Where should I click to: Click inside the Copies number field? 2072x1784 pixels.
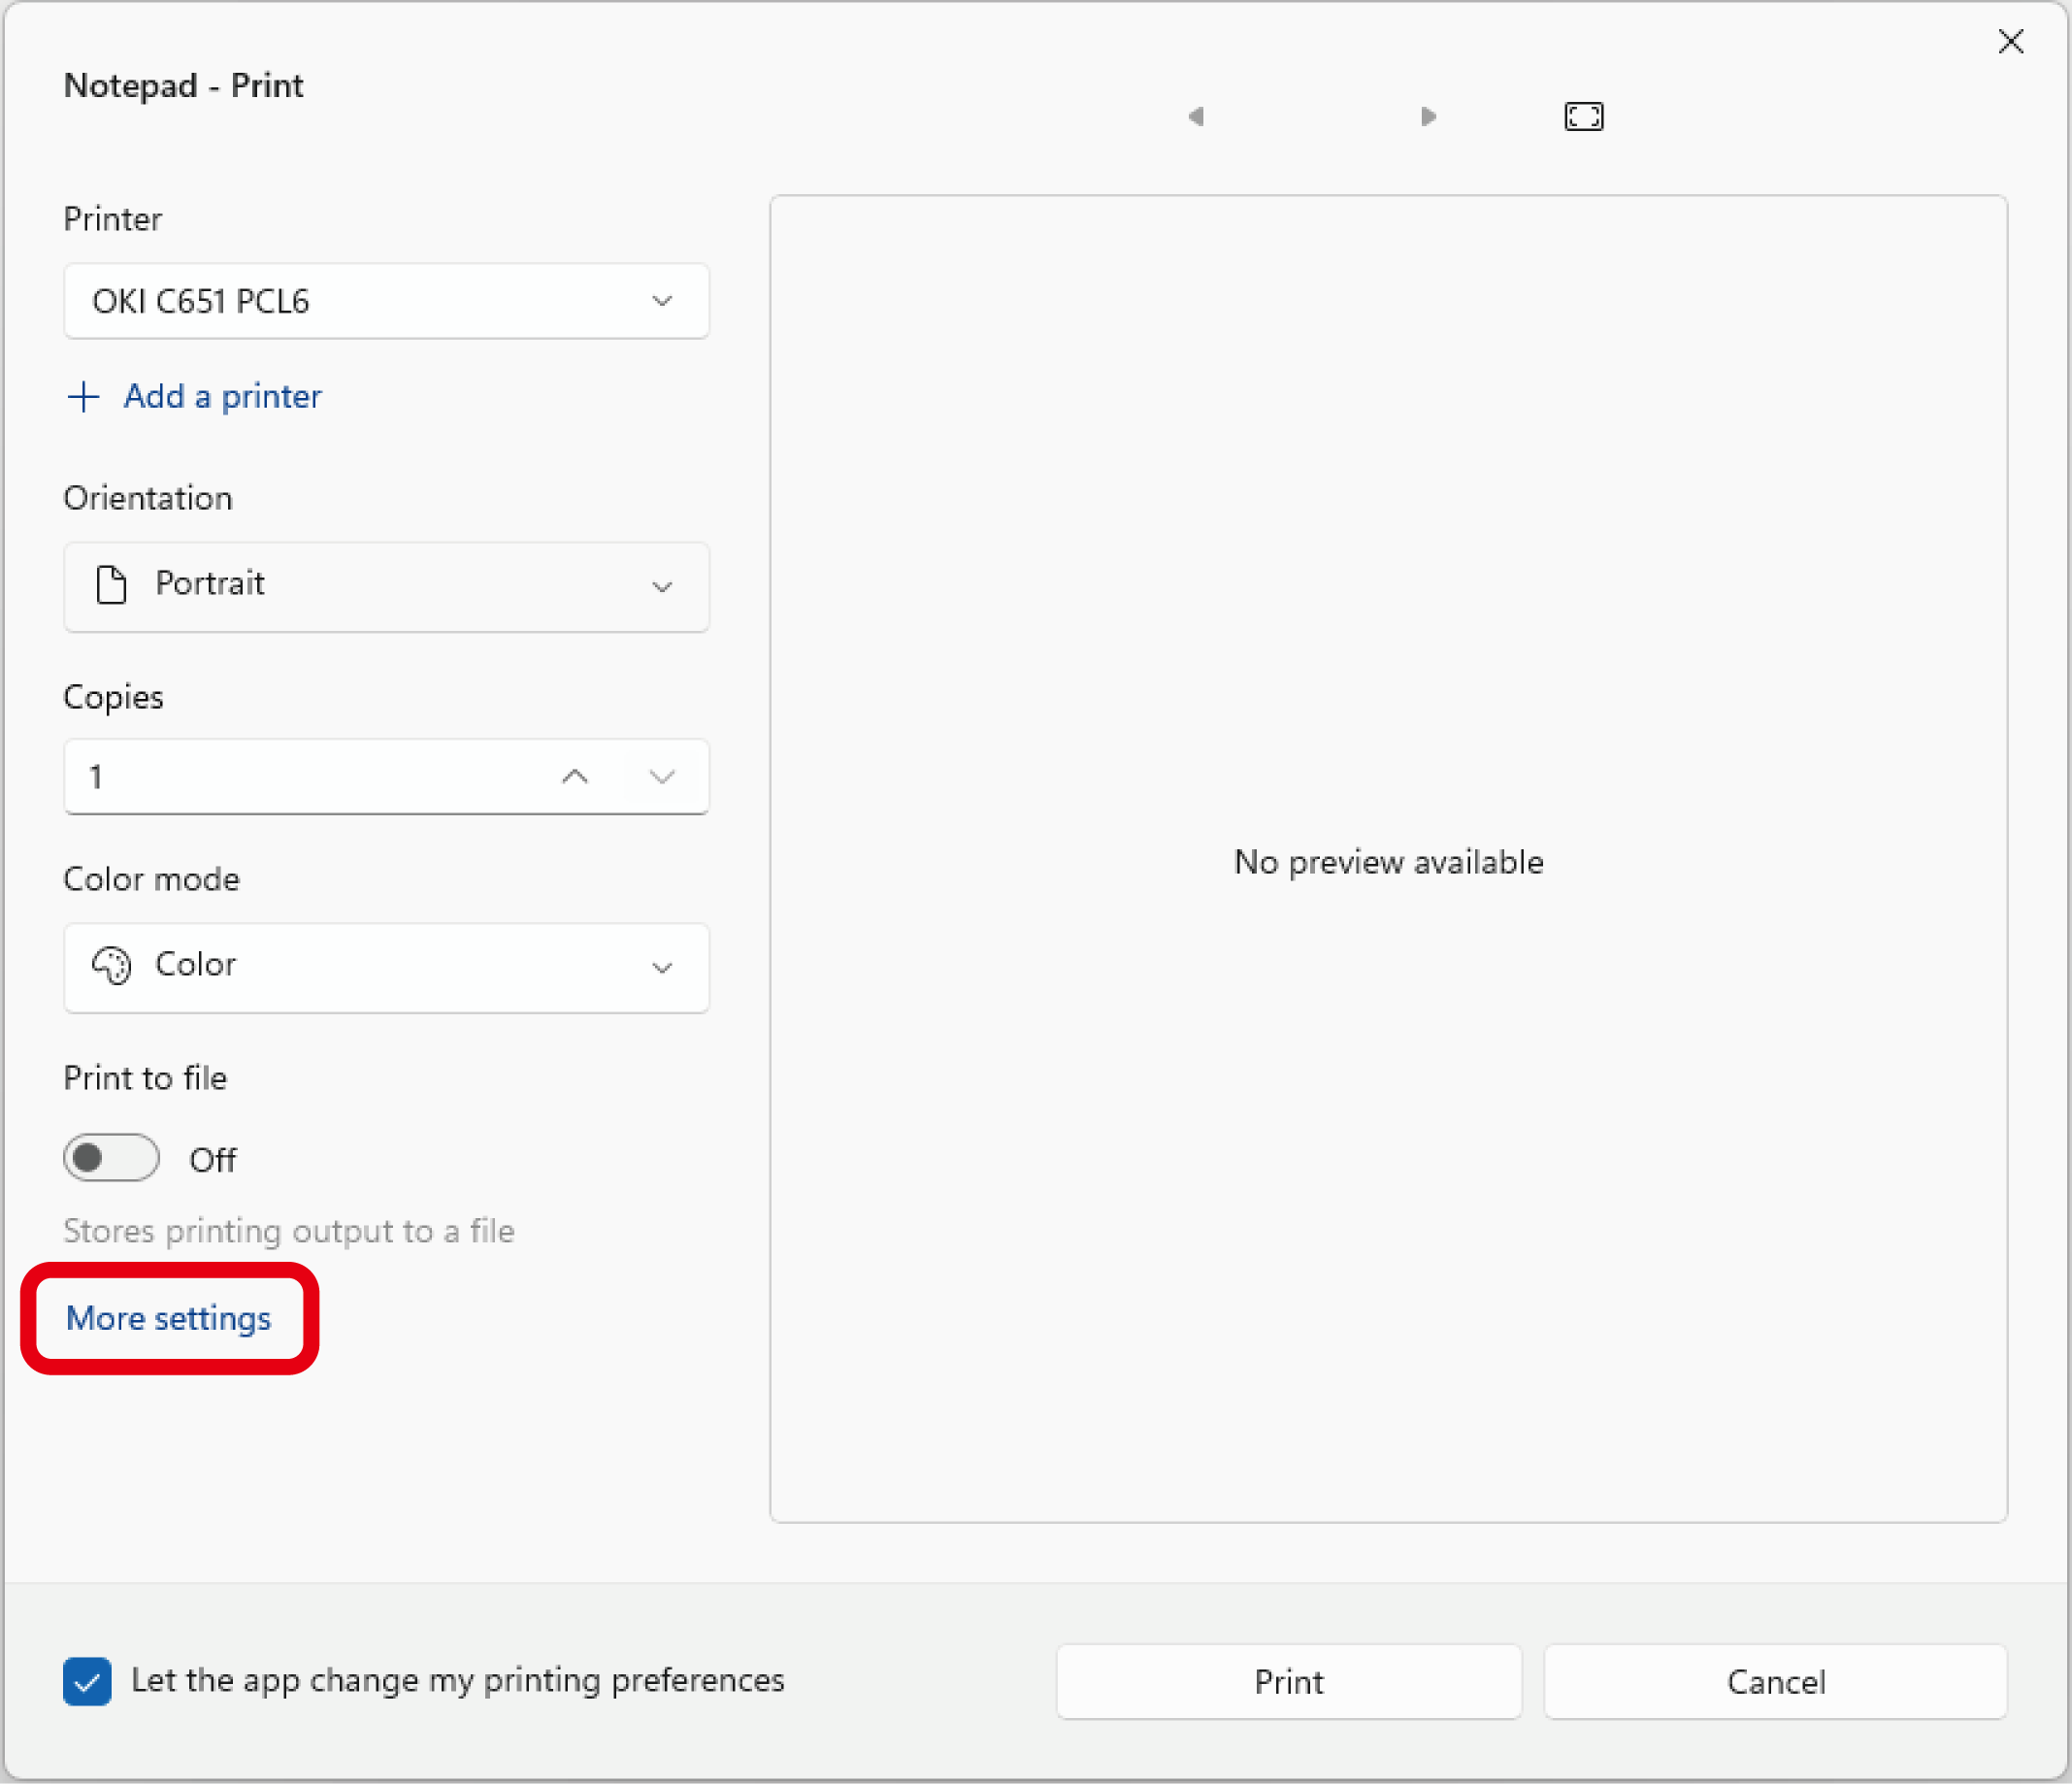[x=300, y=777]
